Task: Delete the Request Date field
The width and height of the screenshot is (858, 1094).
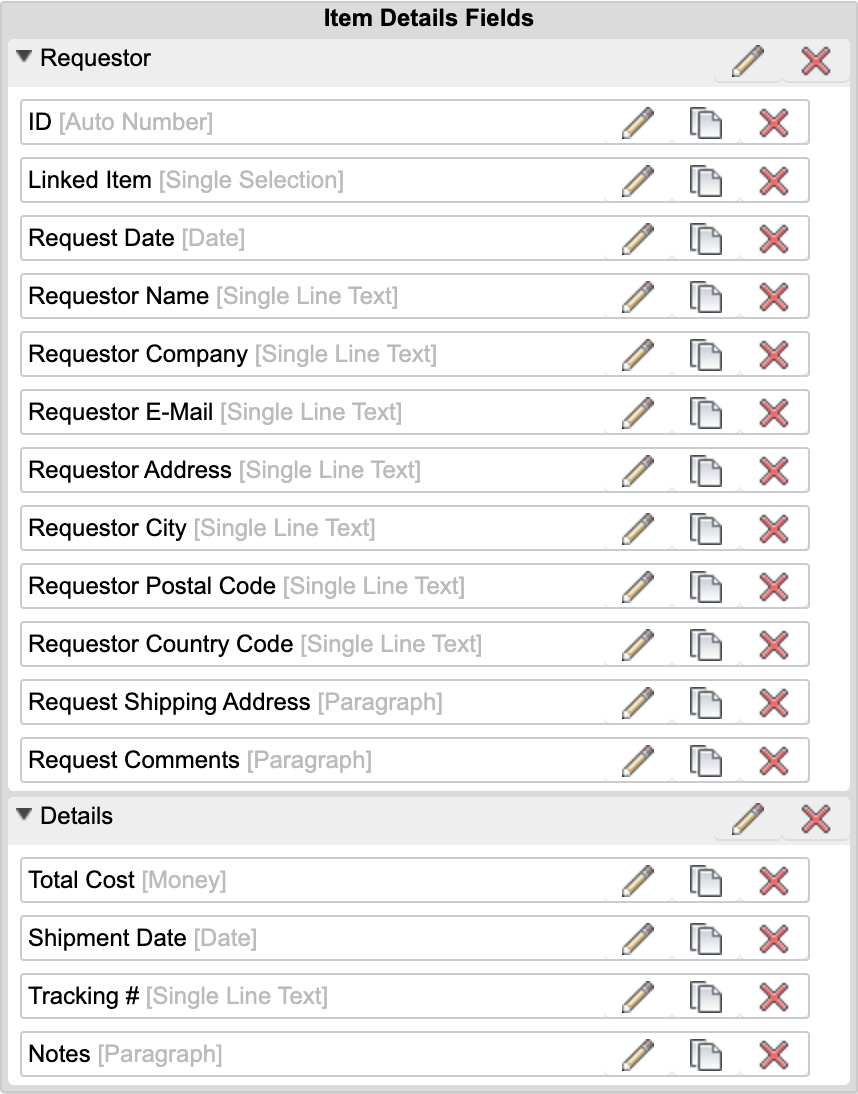Action: point(773,239)
